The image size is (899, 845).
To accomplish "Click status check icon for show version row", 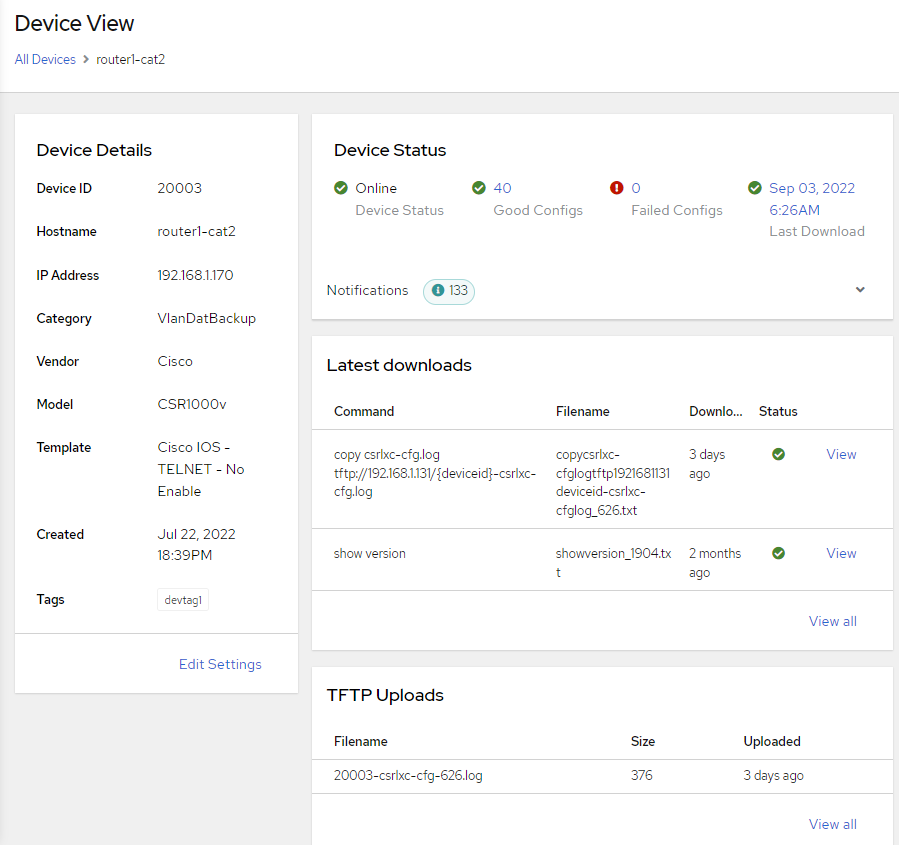I will [x=778, y=553].
